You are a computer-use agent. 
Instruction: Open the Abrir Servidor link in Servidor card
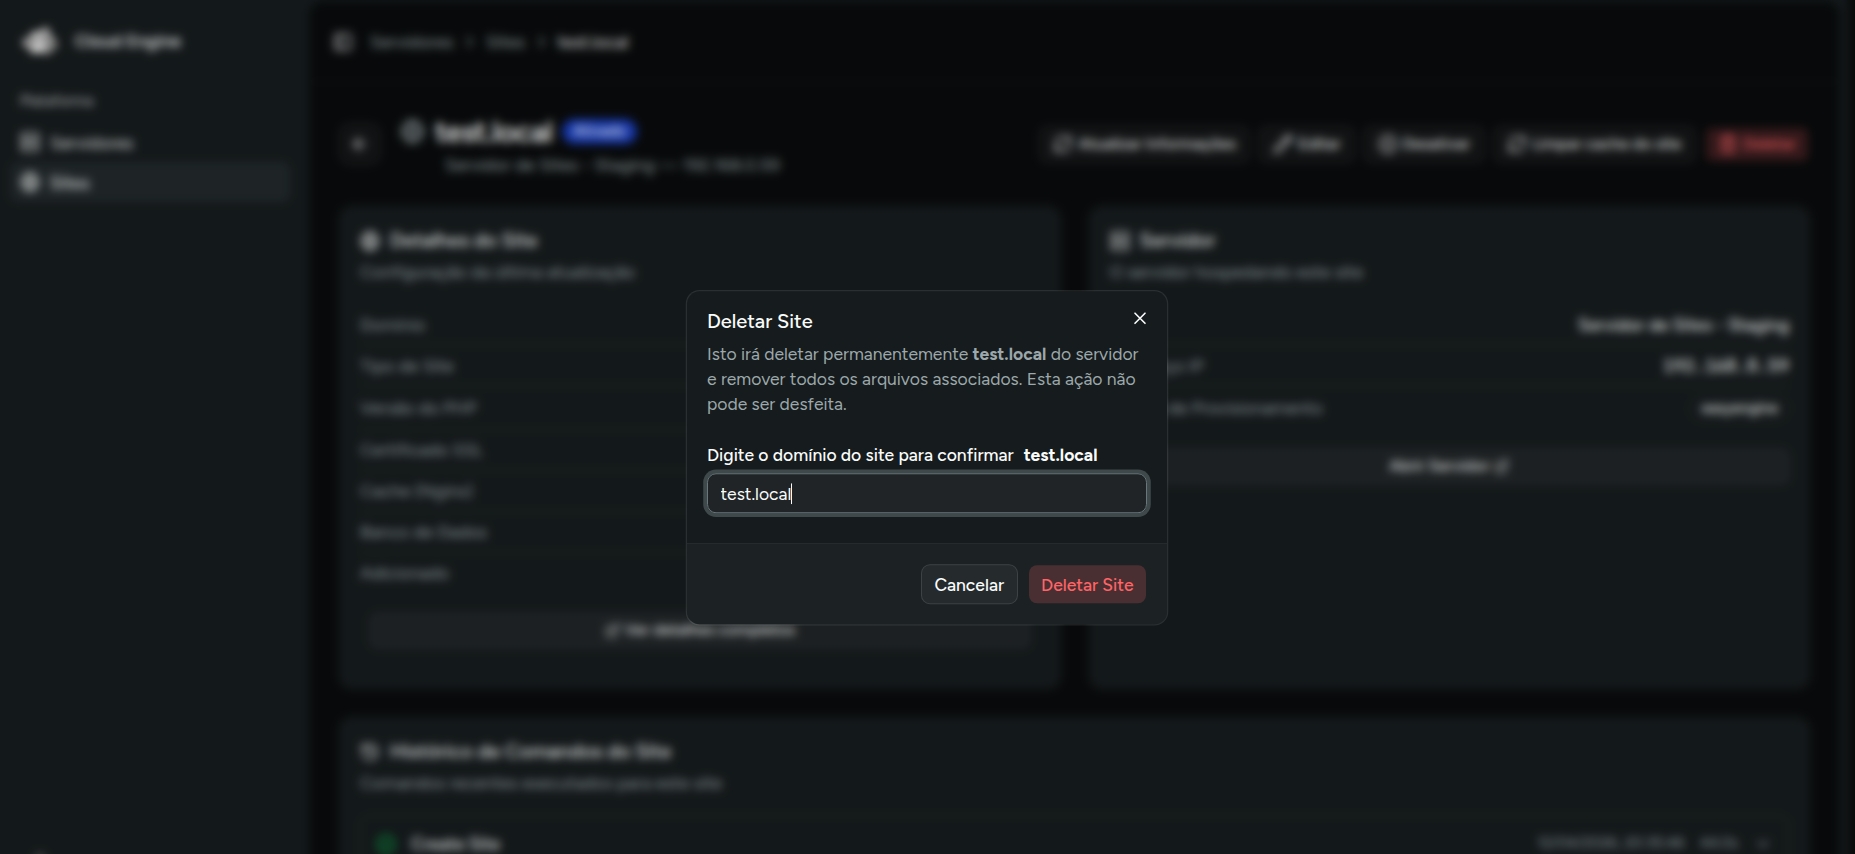1448,466
